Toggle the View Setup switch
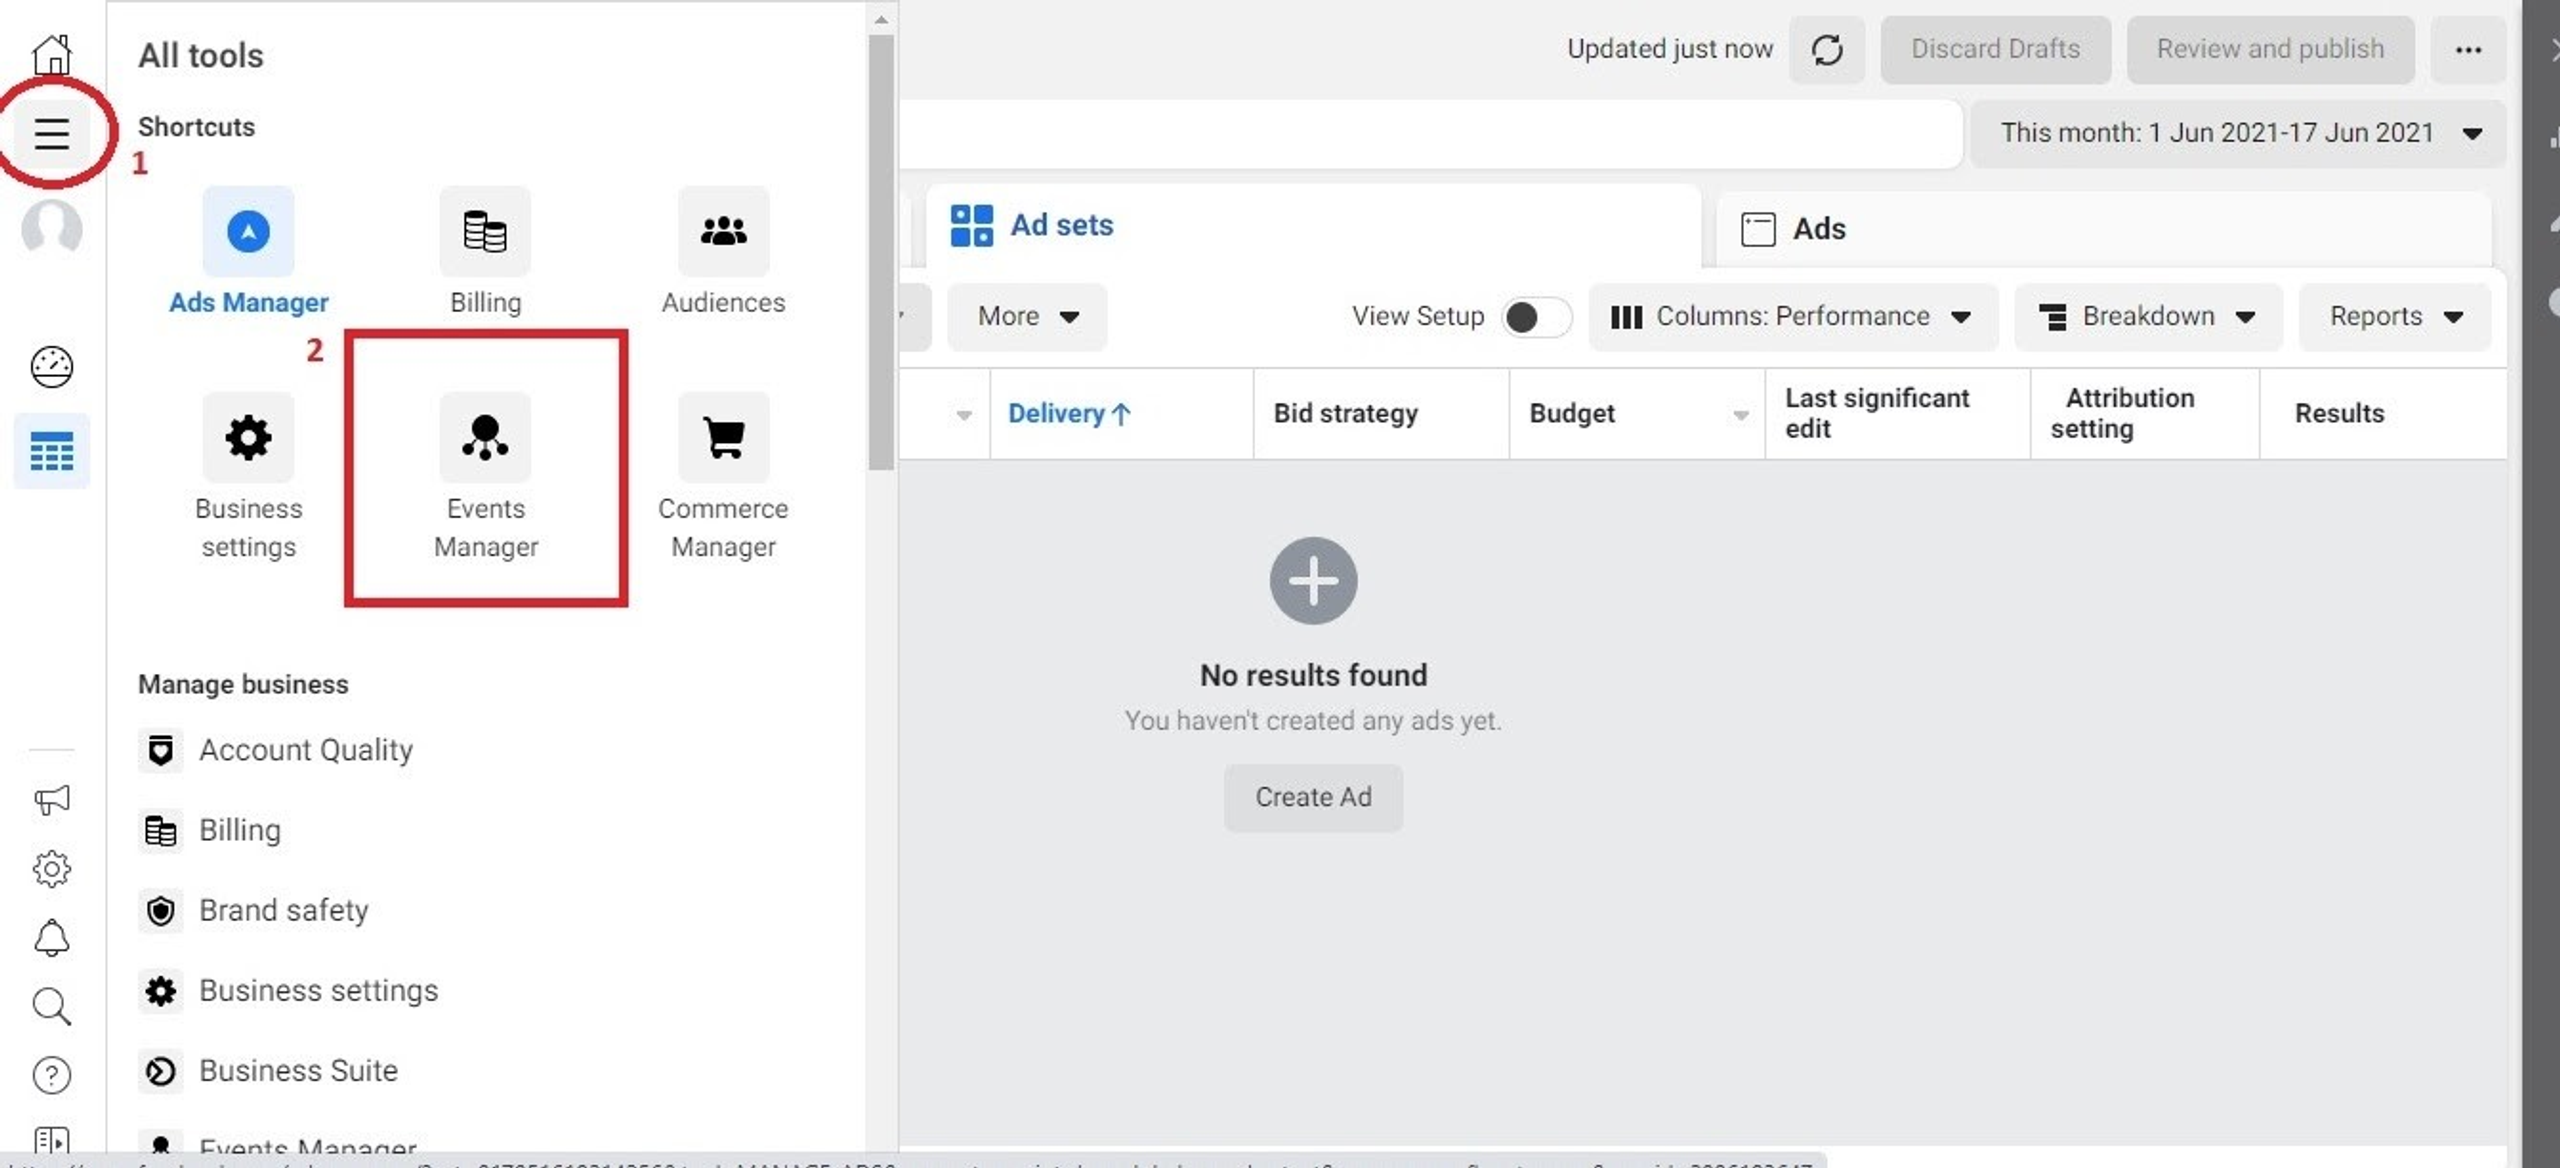Viewport: 2560px width, 1168px height. (1536, 317)
